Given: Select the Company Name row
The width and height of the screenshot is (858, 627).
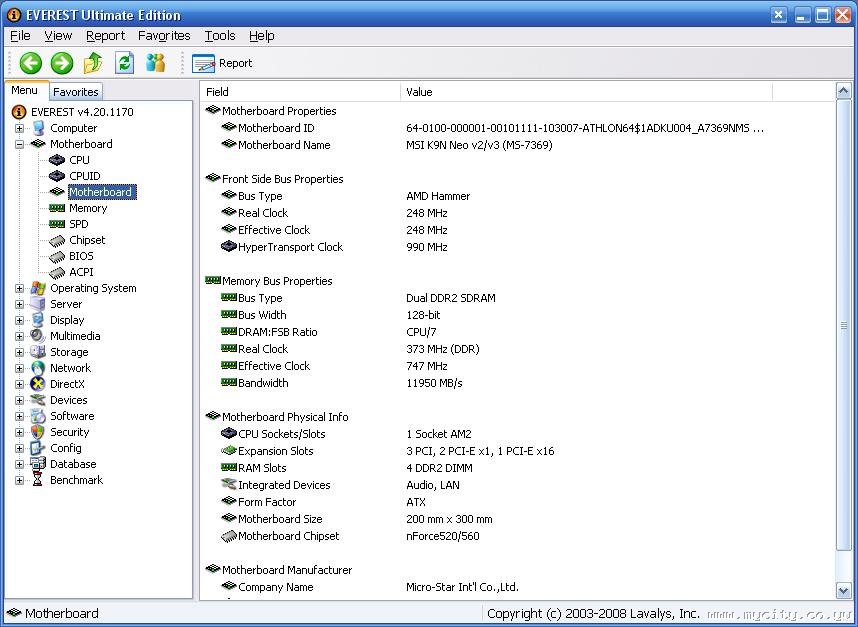Looking at the screenshot, I should tap(517, 587).
